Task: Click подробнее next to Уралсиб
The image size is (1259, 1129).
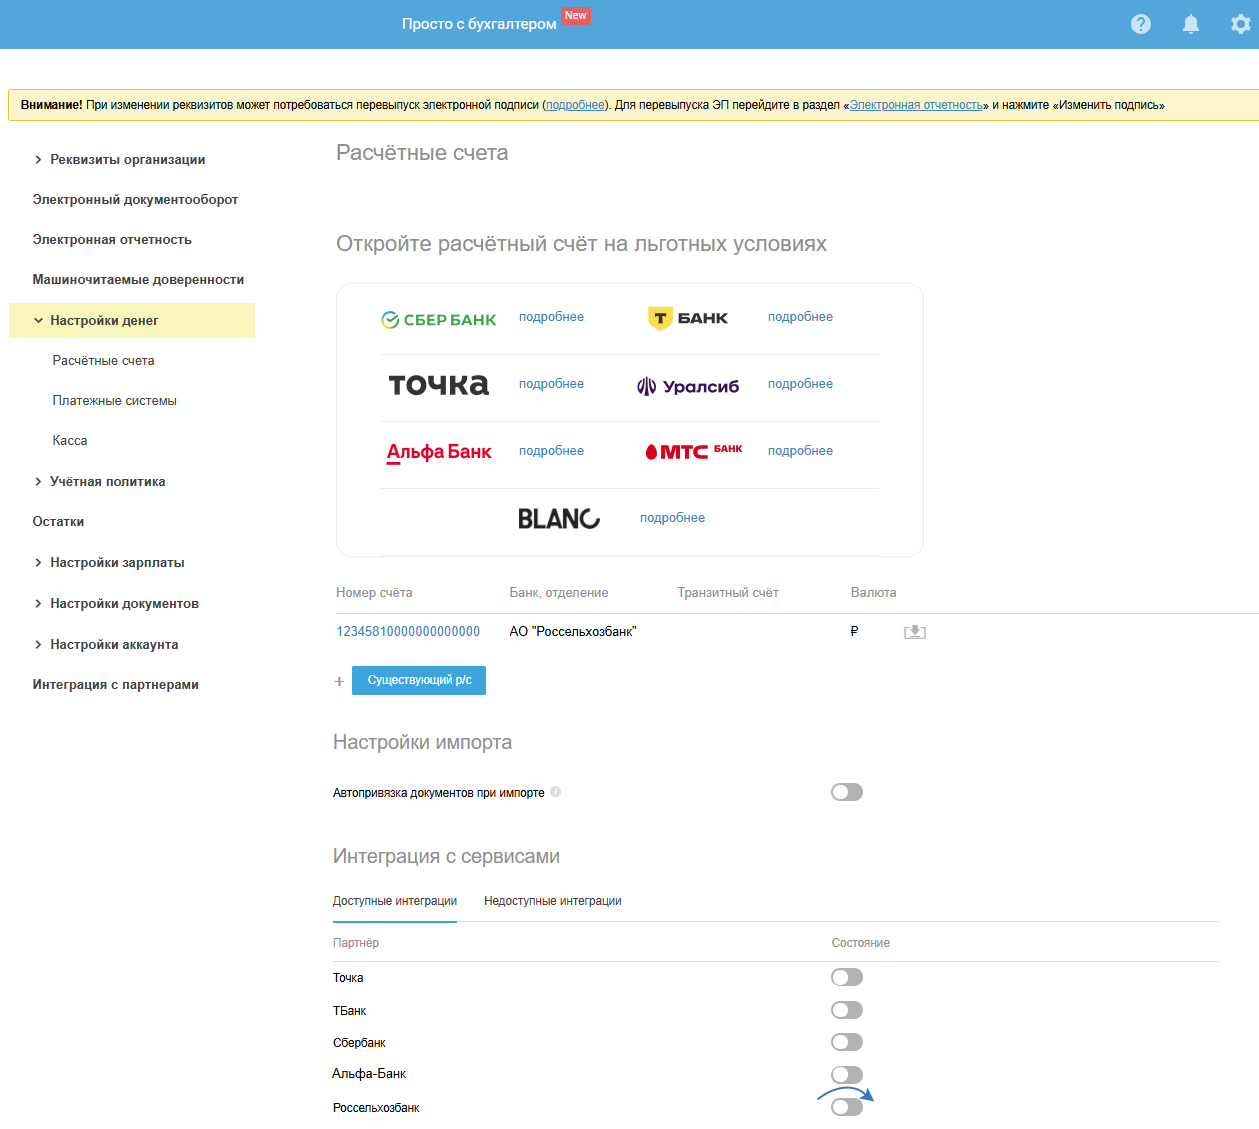Action: (x=800, y=384)
